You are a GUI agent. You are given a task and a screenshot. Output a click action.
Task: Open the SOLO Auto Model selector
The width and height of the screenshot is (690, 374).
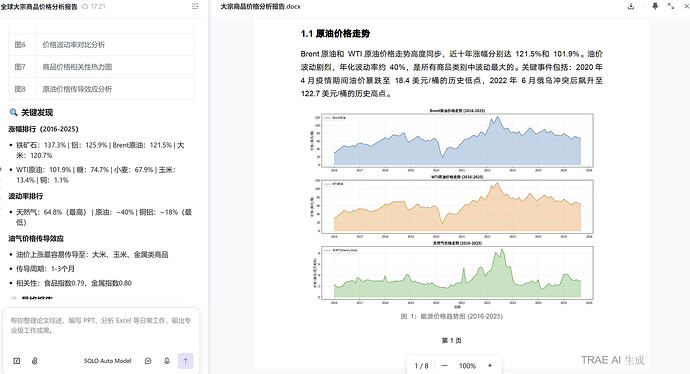(107, 361)
